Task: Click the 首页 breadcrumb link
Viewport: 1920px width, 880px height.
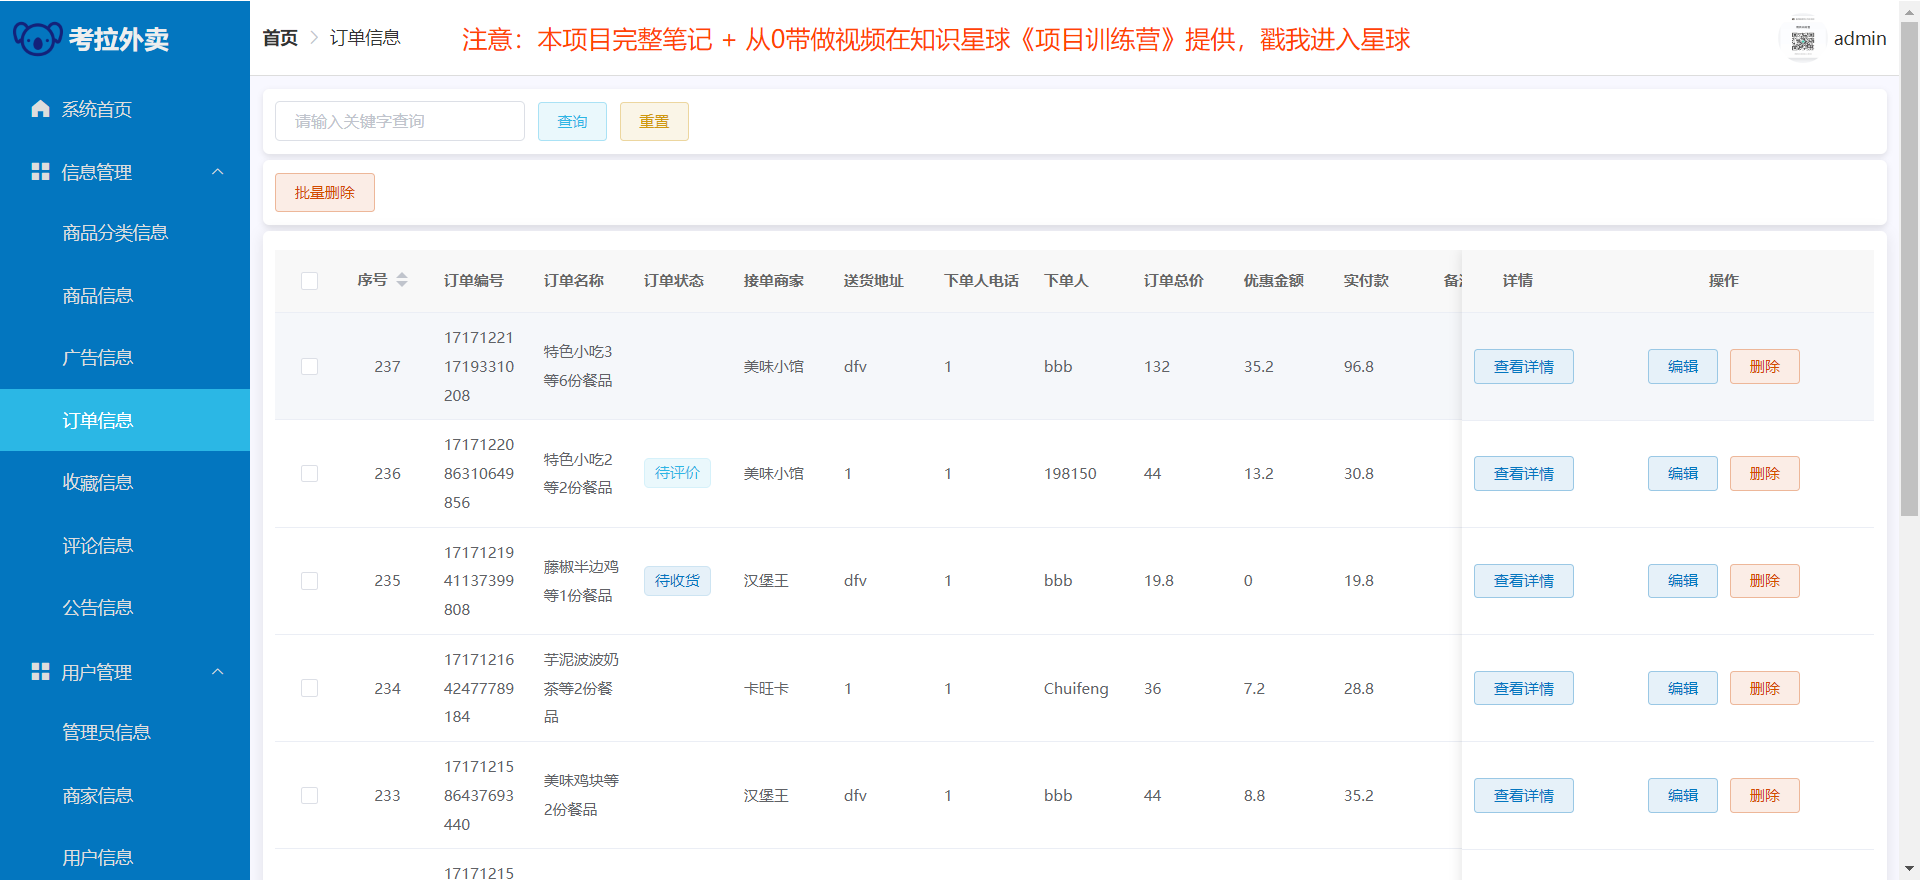Action: pos(280,38)
